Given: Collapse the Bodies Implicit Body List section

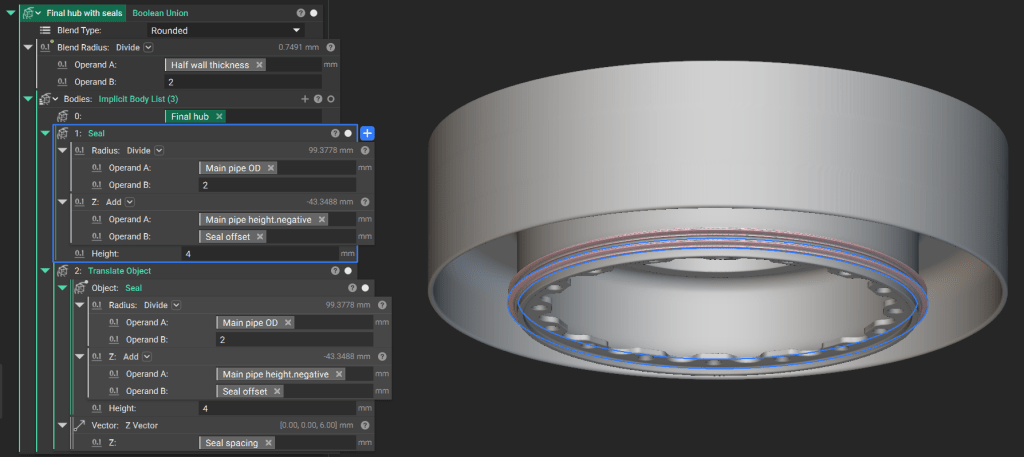Looking at the screenshot, I should pos(28,99).
